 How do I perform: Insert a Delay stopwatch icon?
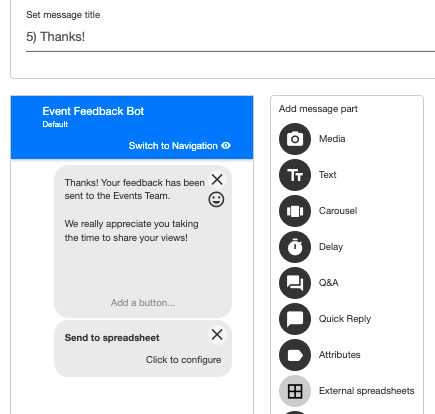pyautogui.click(x=295, y=247)
